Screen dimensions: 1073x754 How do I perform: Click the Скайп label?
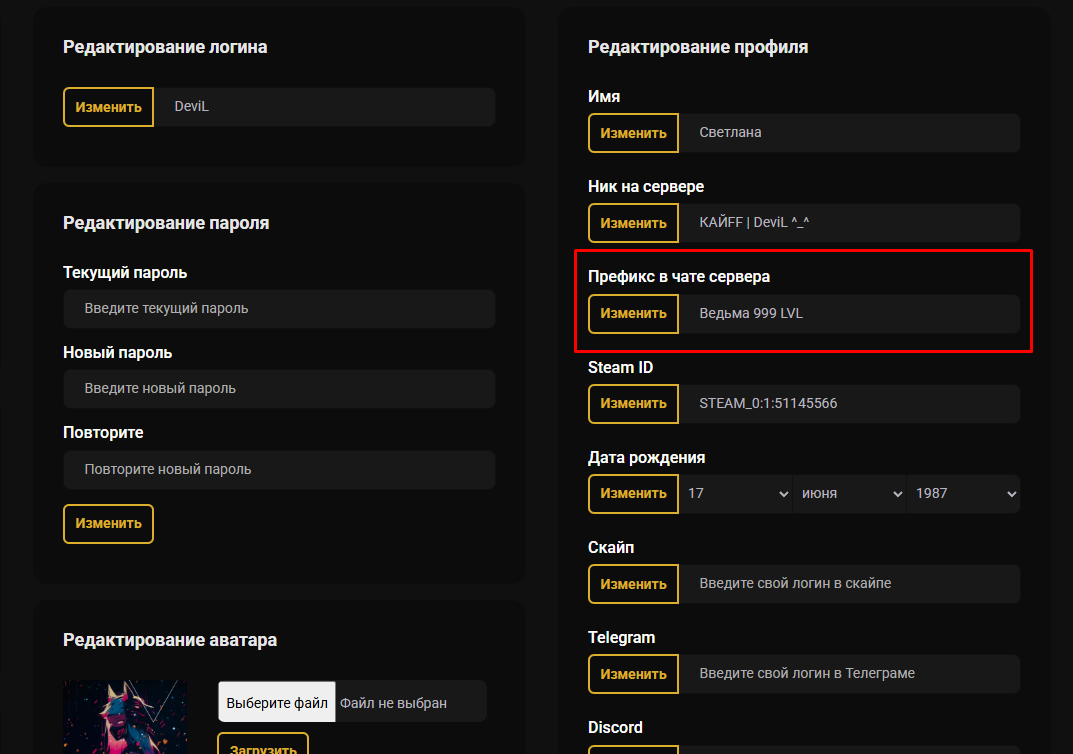(x=611, y=547)
